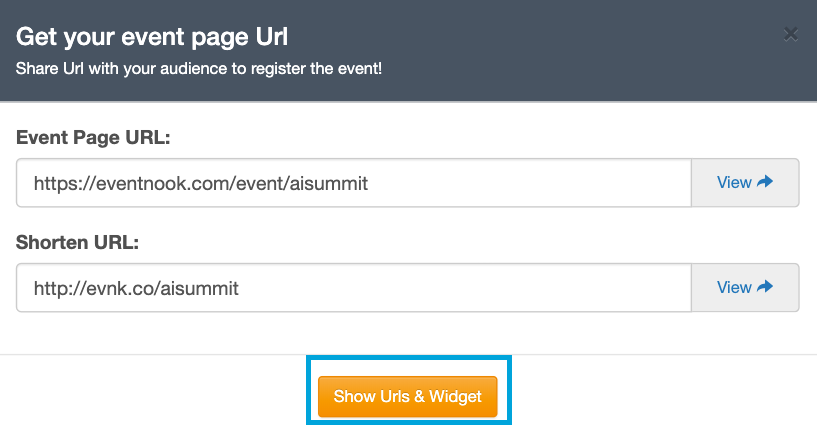Click the Event Page URL input field
Image resolution: width=817 pixels, height=431 pixels.
click(354, 183)
